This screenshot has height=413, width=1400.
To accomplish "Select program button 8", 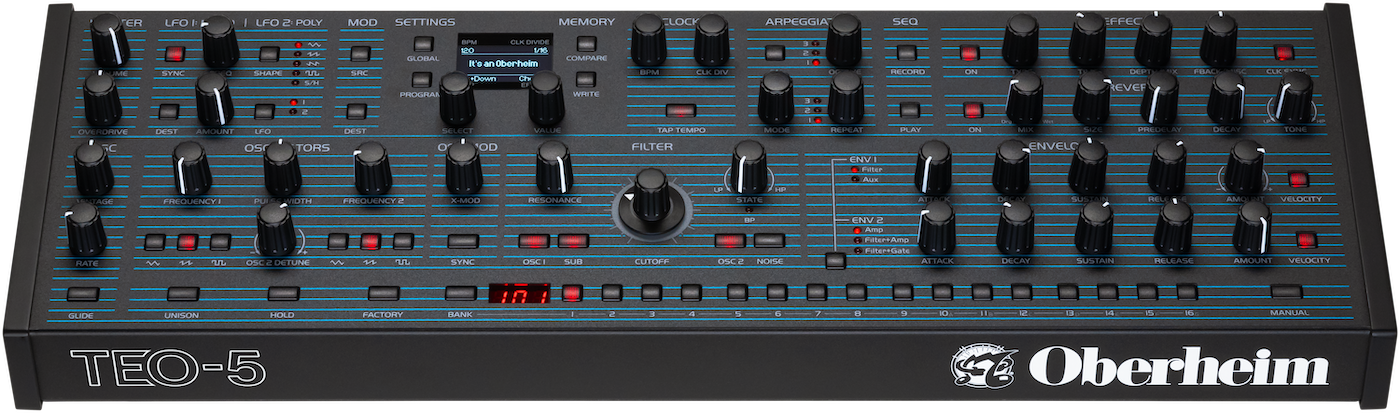I will [856, 293].
